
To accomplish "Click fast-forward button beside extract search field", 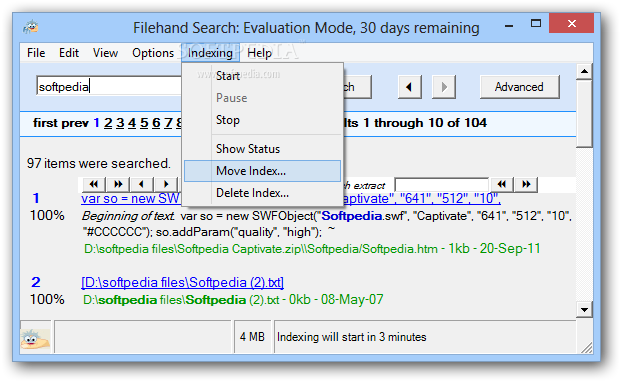I will coord(526,184).
